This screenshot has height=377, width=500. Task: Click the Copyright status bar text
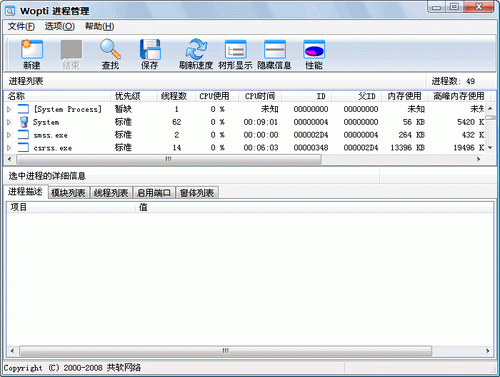(x=72, y=368)
